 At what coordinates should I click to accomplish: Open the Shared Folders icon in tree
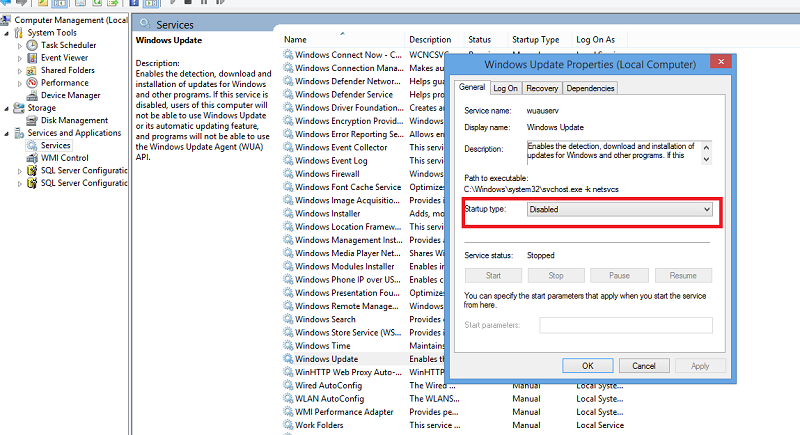coord(32,70)
